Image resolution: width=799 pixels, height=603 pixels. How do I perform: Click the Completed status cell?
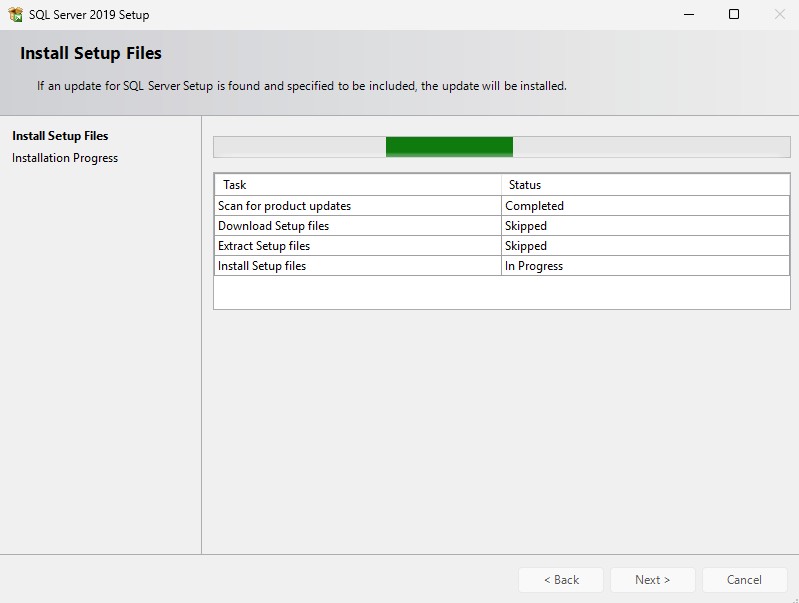click(534, 206)
